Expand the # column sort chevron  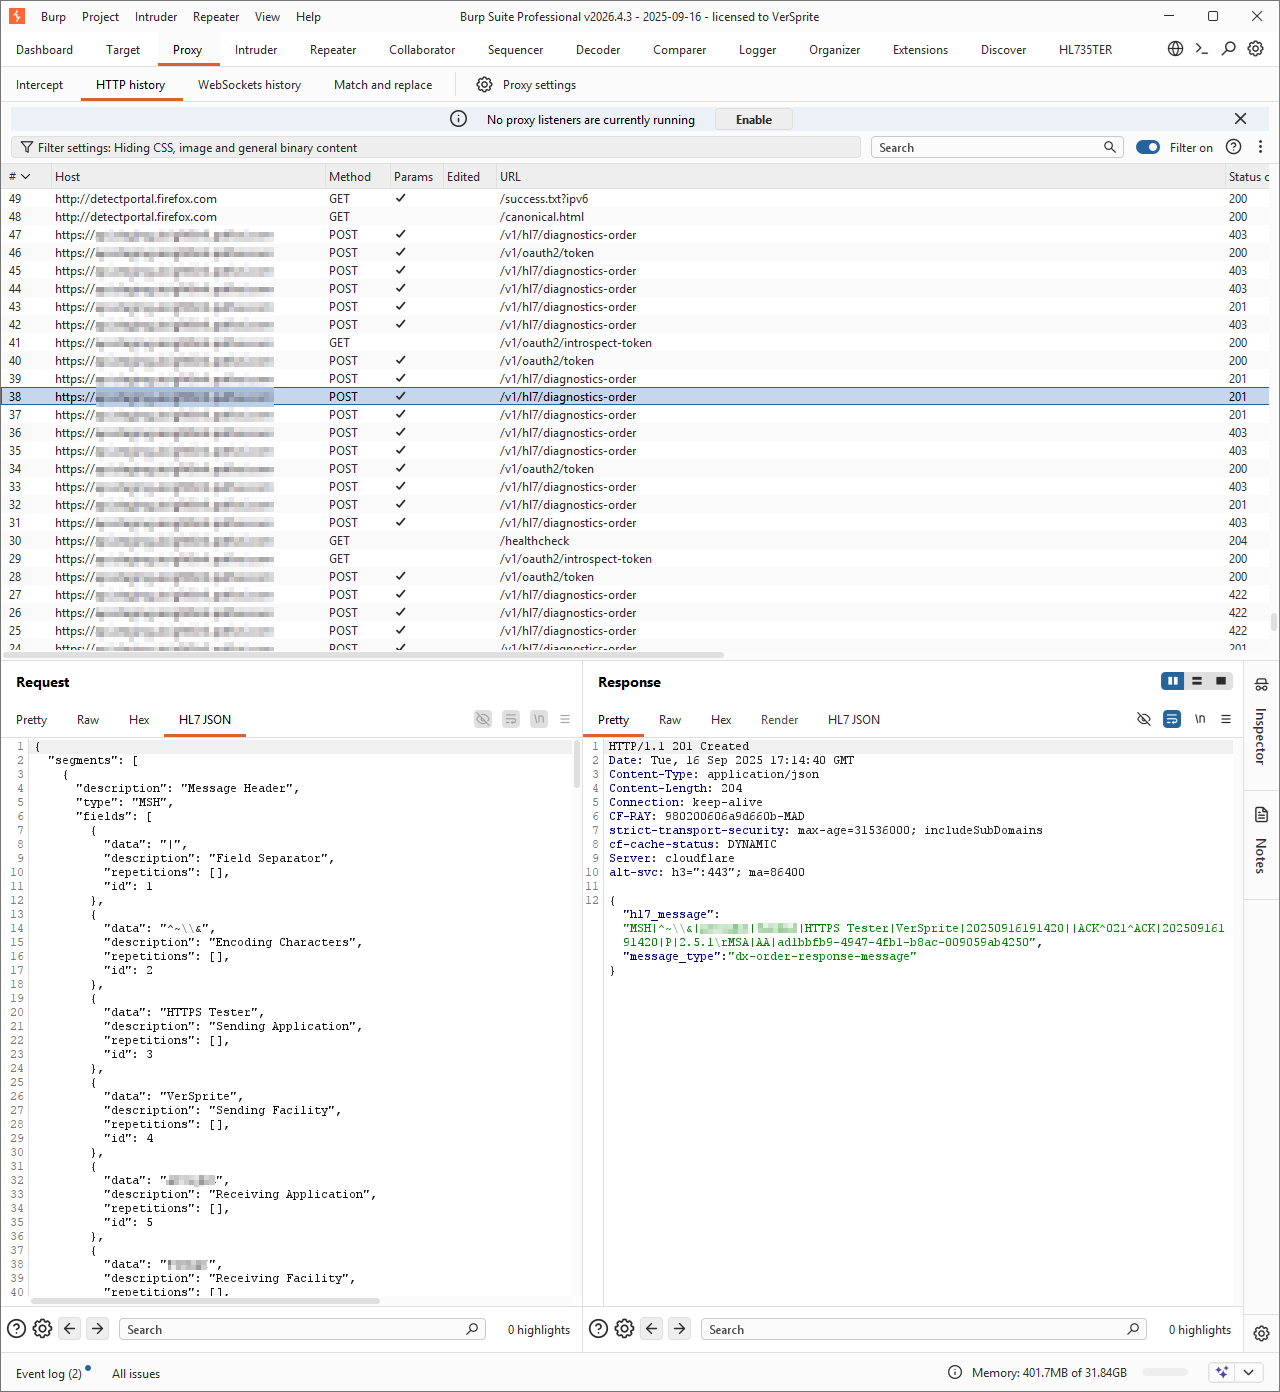[25, 177]
